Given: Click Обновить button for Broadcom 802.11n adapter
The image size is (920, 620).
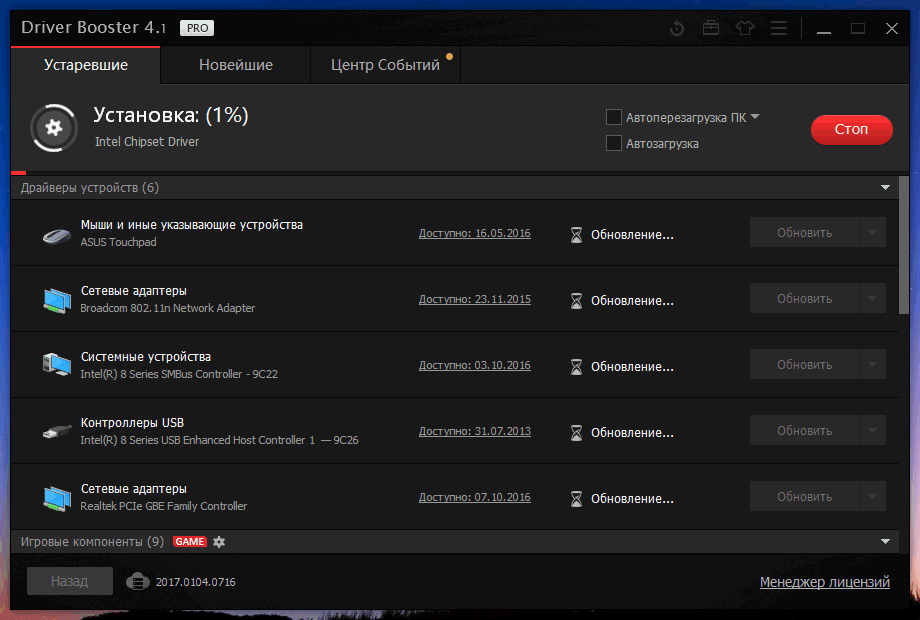Looking at the screenshot, I should (x=805, y=299).
